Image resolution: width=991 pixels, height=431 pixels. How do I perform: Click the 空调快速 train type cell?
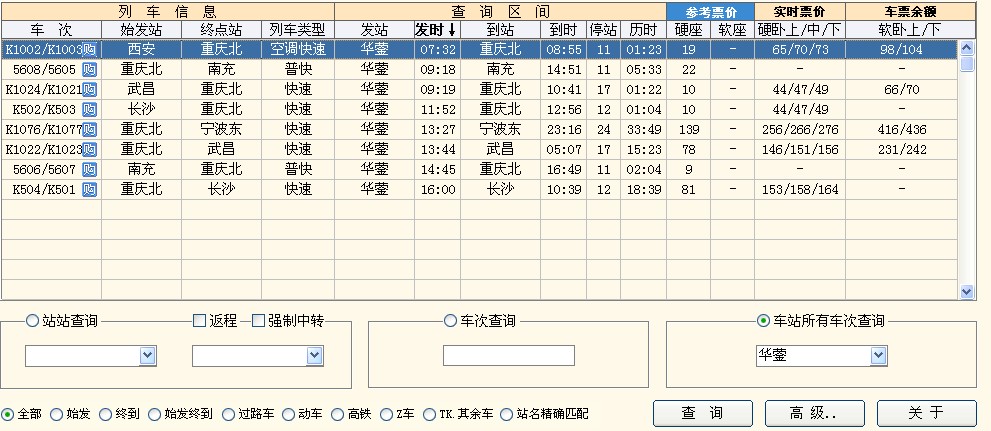[x=298, y=49]
